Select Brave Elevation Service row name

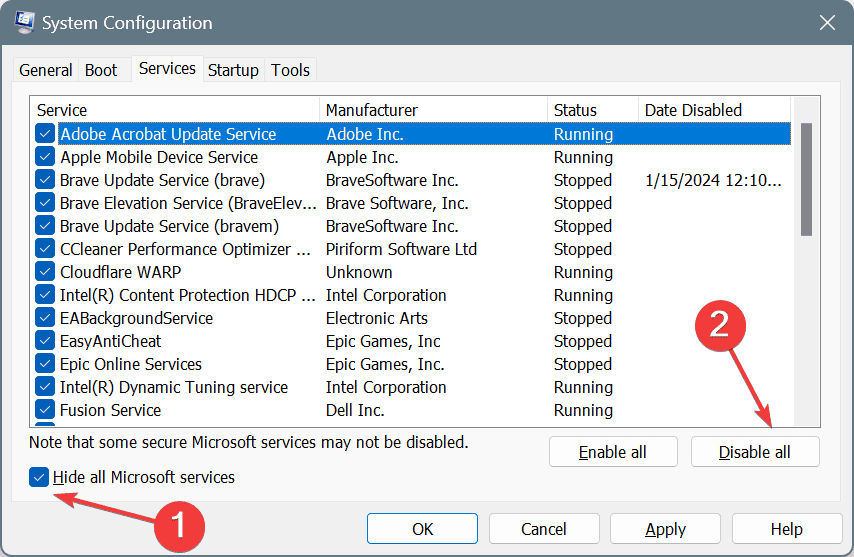[188, 203]
